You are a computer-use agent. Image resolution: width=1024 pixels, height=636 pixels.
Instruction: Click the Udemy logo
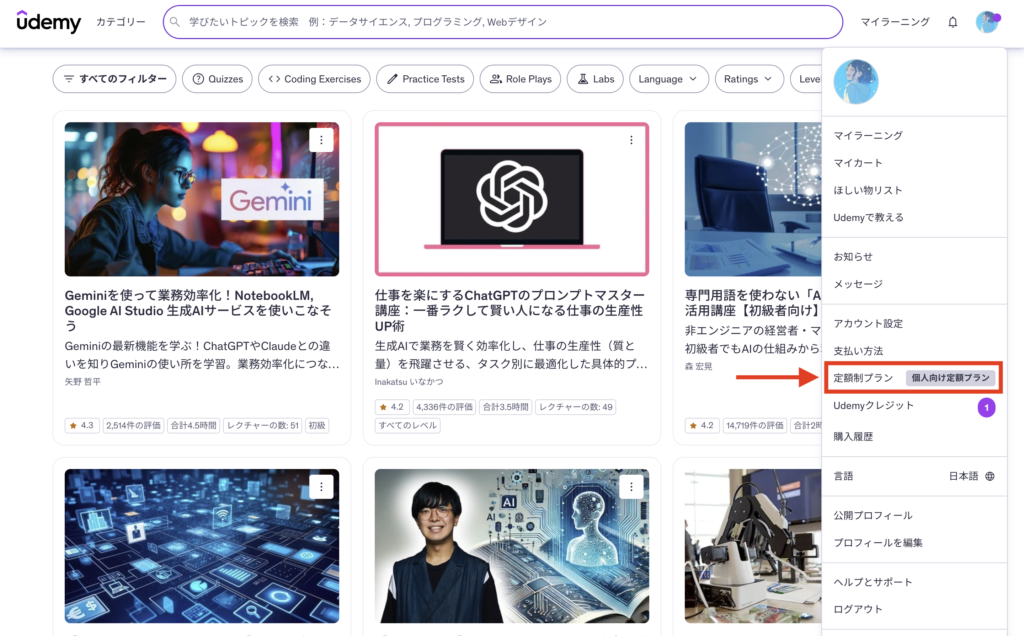click(48, 21)
